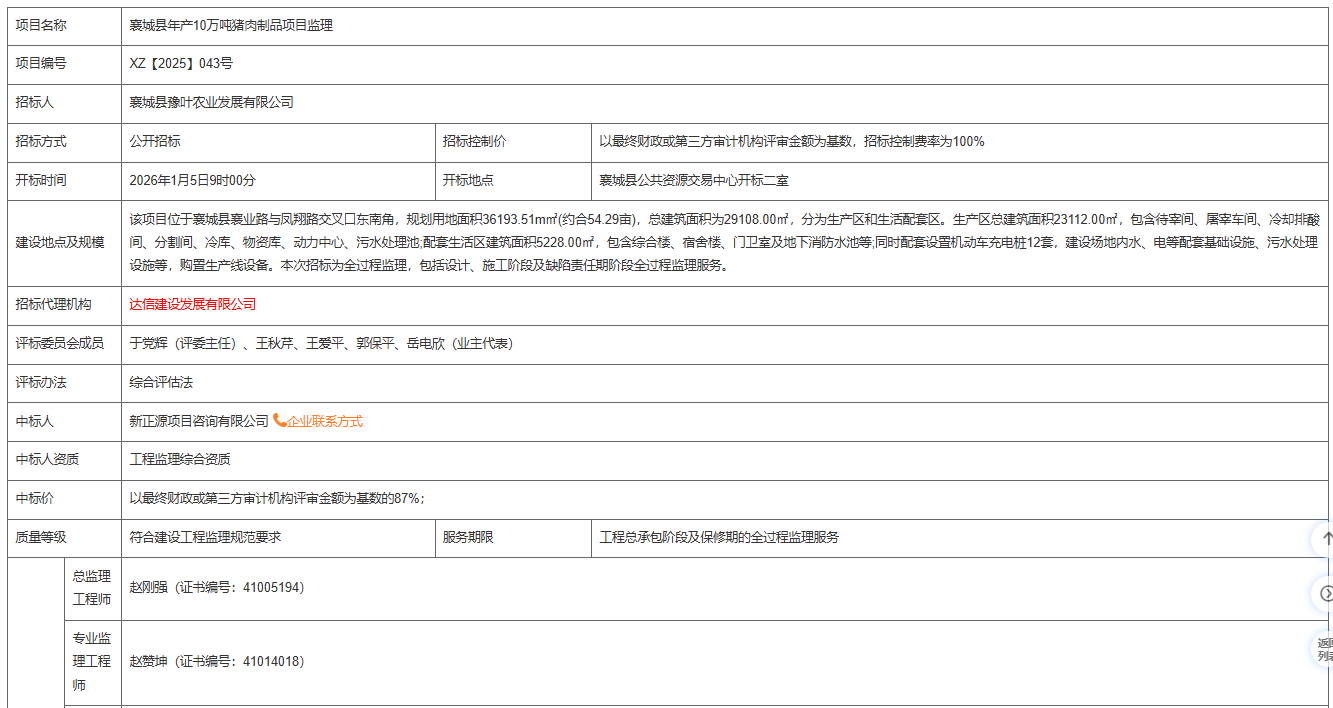Open the 达信建设发展有限公司 agency link

click(x=192, y=304)
